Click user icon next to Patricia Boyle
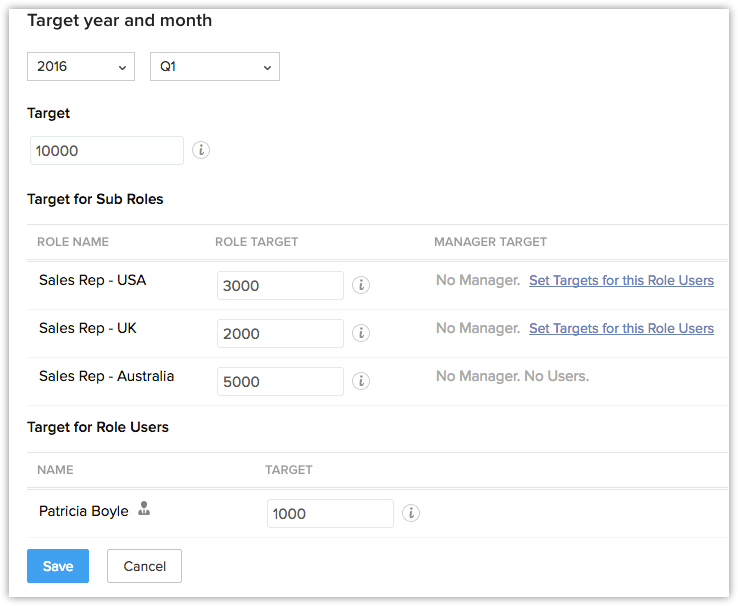This screenshot has height=606, width=738. [144, 509]
